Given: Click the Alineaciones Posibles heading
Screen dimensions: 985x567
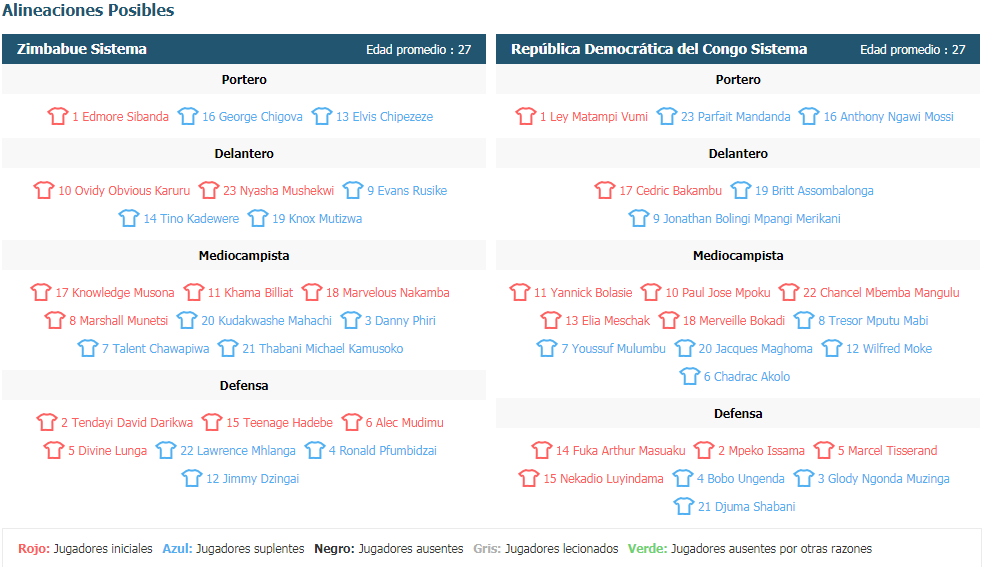Looking at the screenshot, I should click(x=88, y=10).
